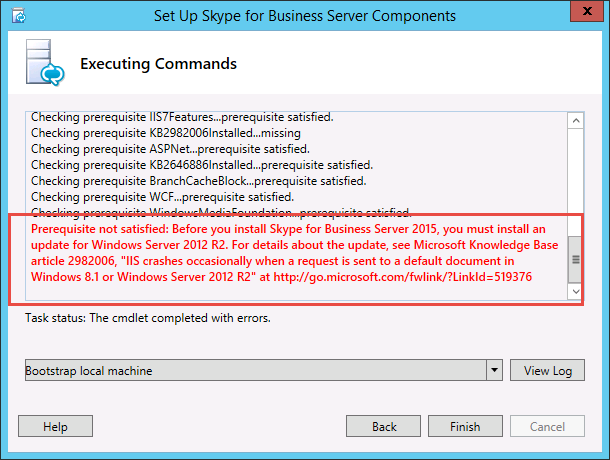The width and height of the screenshot is (610, 460).
Task: Select the KB2982006Installed missing log line
Action: [x=166, y=133]
